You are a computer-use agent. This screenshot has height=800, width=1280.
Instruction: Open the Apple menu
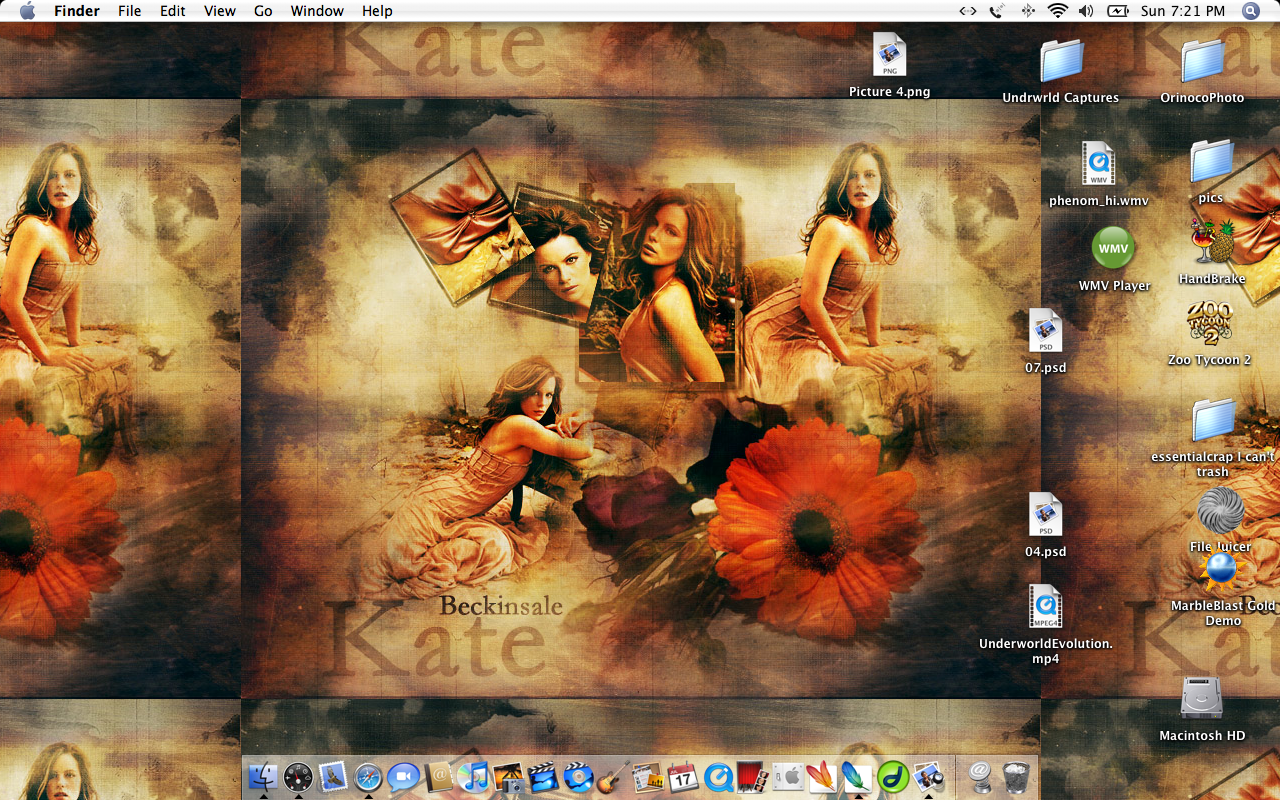point(27,11)
